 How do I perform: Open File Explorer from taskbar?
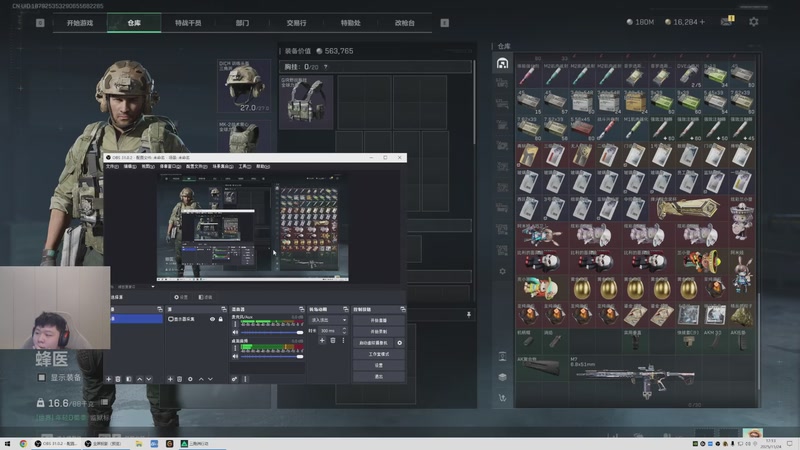coord(139,444)
